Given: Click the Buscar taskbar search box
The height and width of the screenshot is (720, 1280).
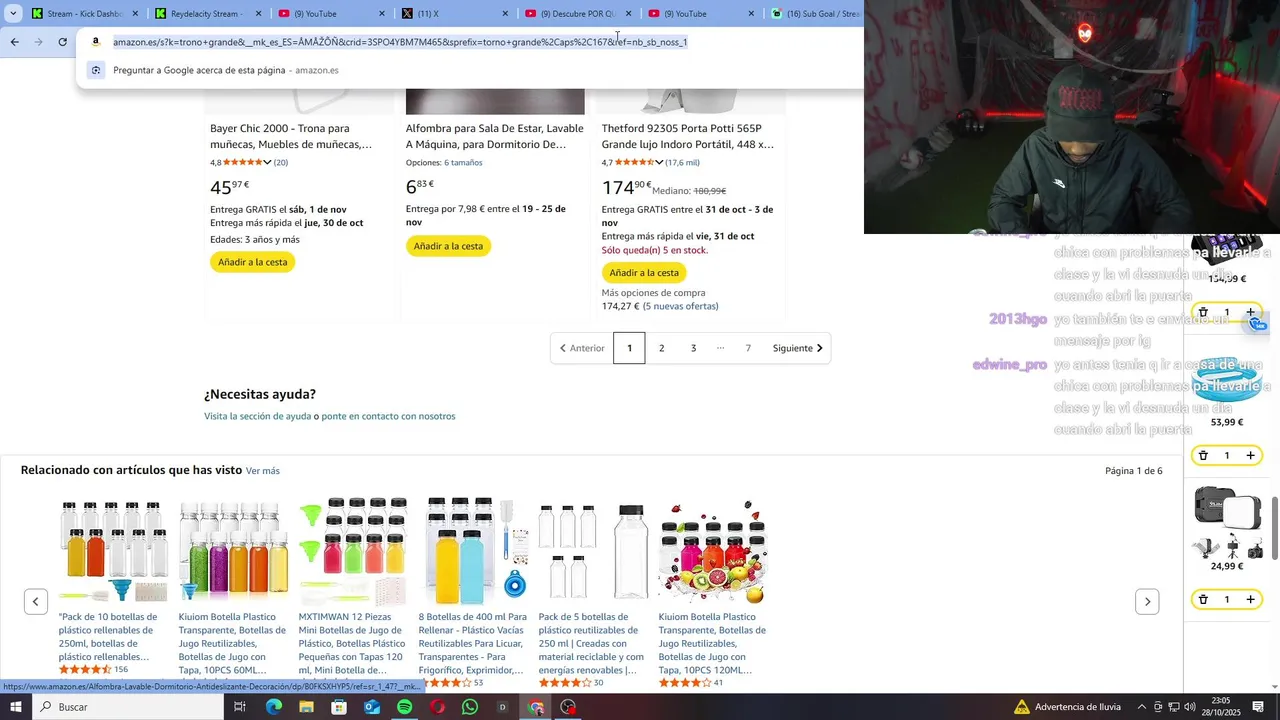Looking at the screenshot, I should 128,707.
